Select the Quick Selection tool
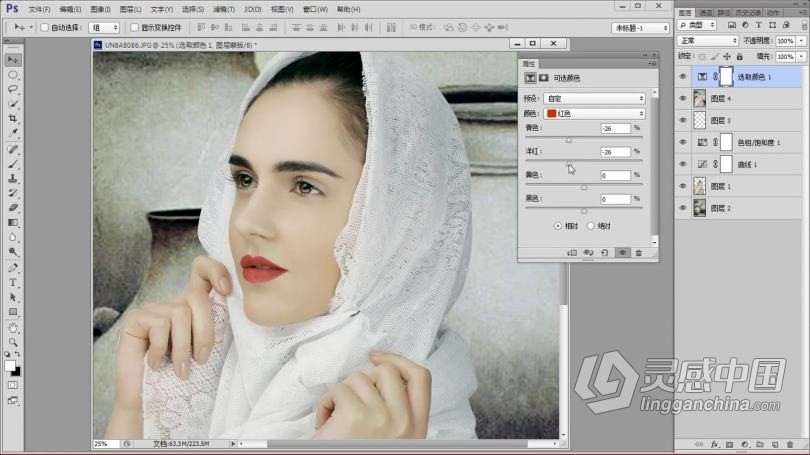 tap(13, 104)
